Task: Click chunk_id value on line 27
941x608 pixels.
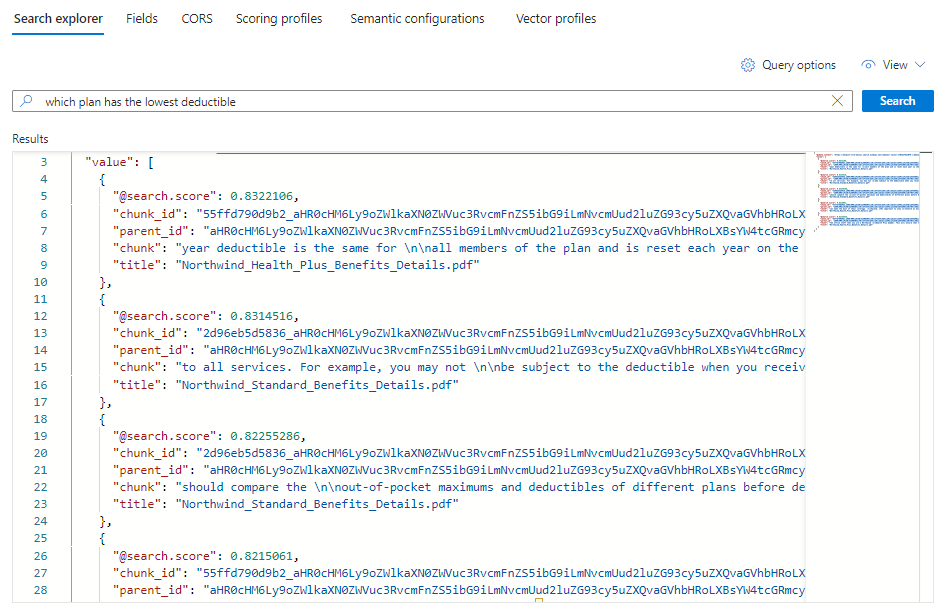Action: coord(501,573)
